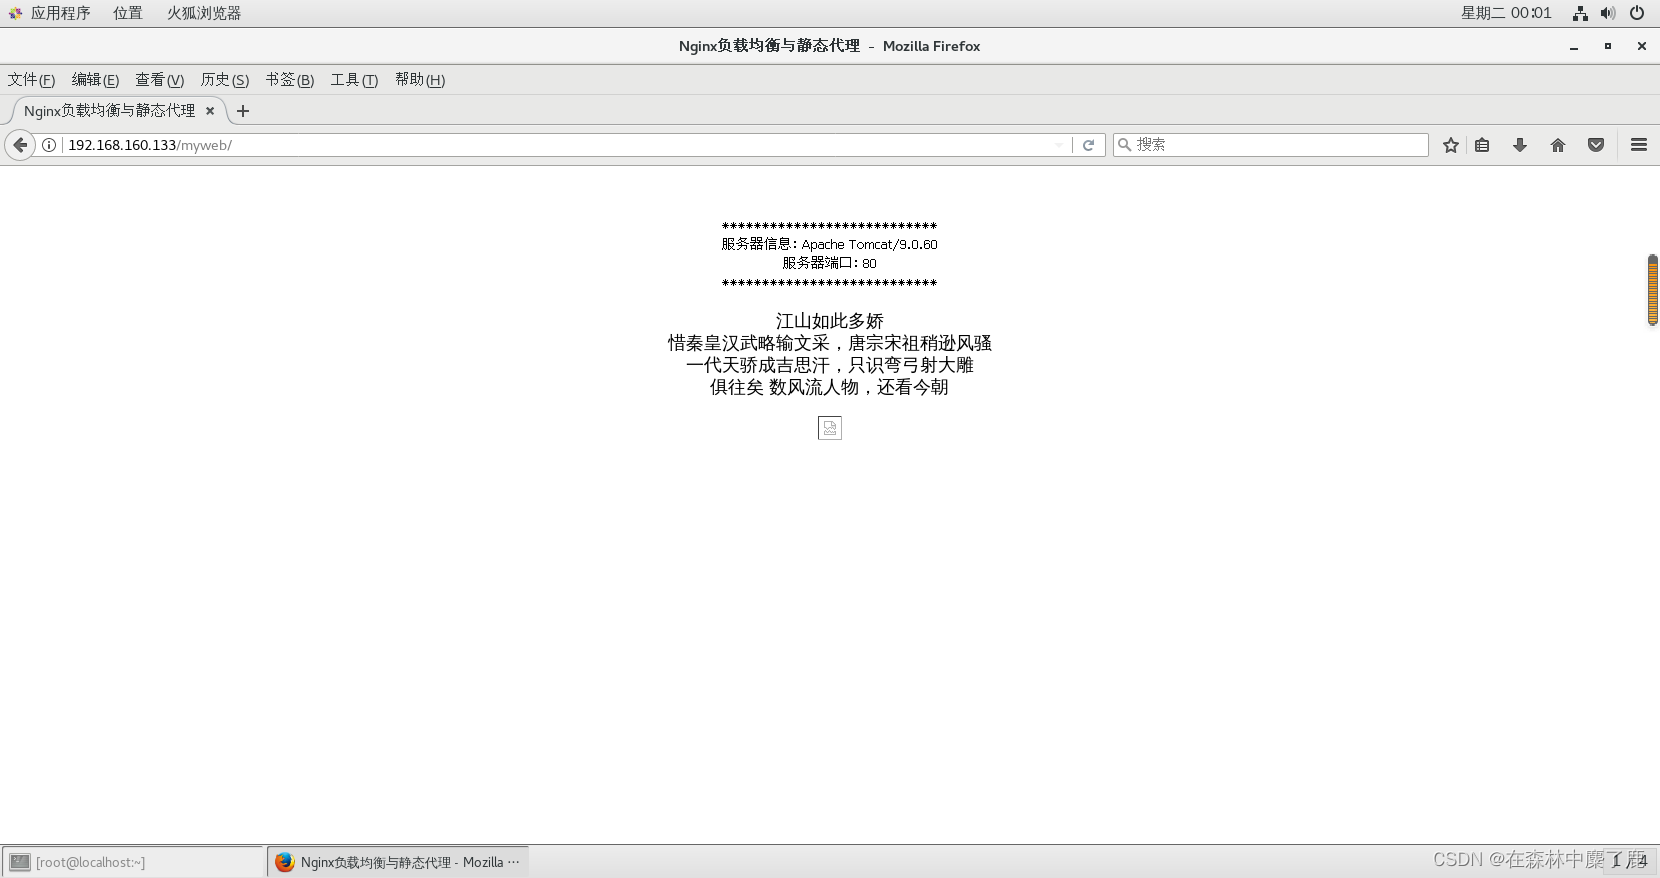Click the orange striped scrollbar thumb at right

coord(1653,290)
